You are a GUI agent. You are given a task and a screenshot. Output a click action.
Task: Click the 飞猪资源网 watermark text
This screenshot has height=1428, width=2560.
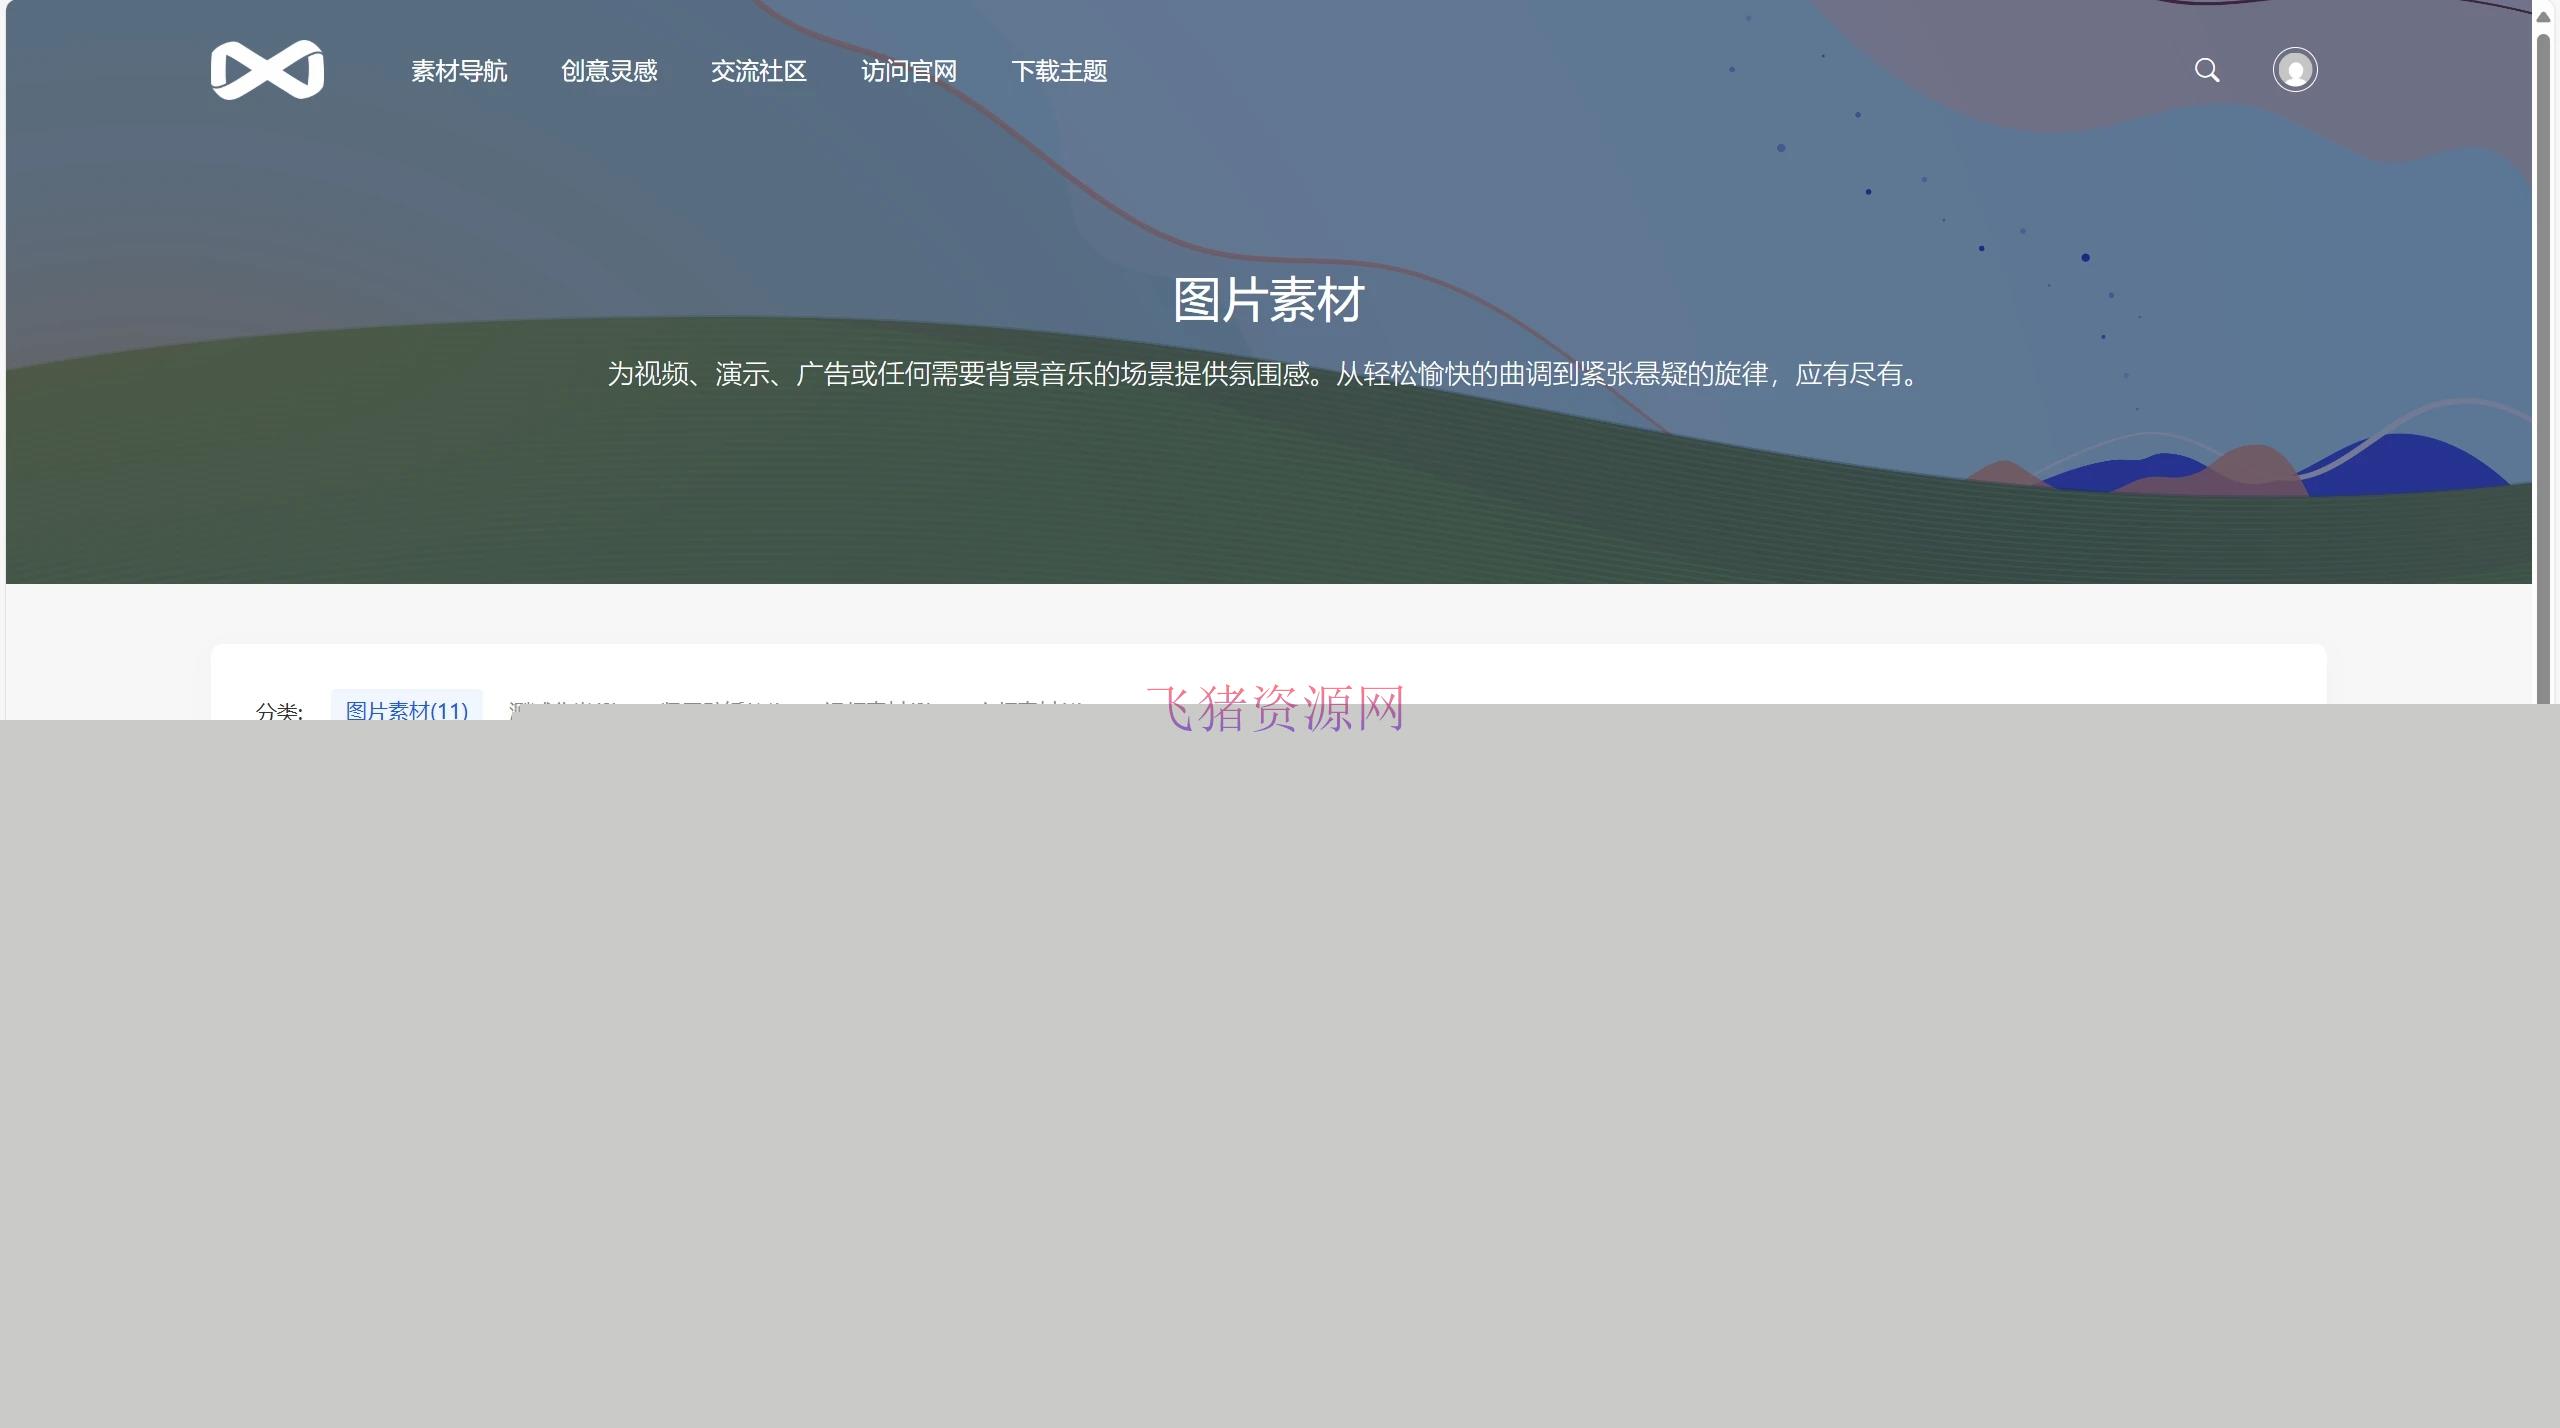click(x=1275, y=710)
